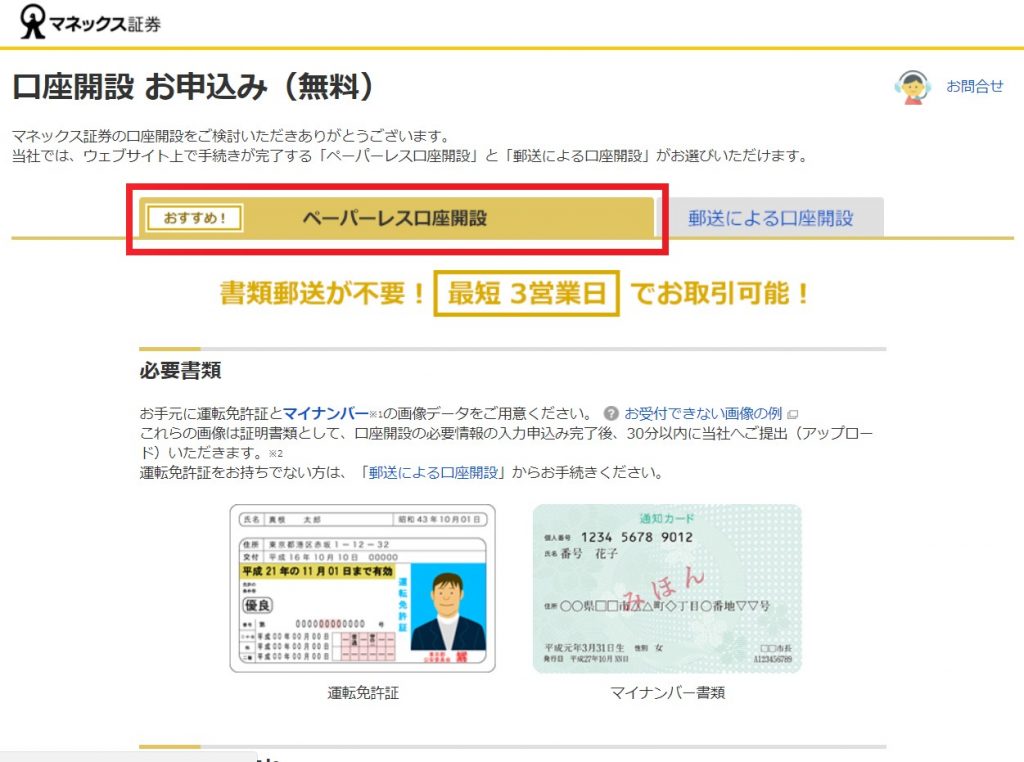This screenshot has width=1024, height=762.
Task: Click the マイナンバー書類 caption
Action: coord(667,693)
